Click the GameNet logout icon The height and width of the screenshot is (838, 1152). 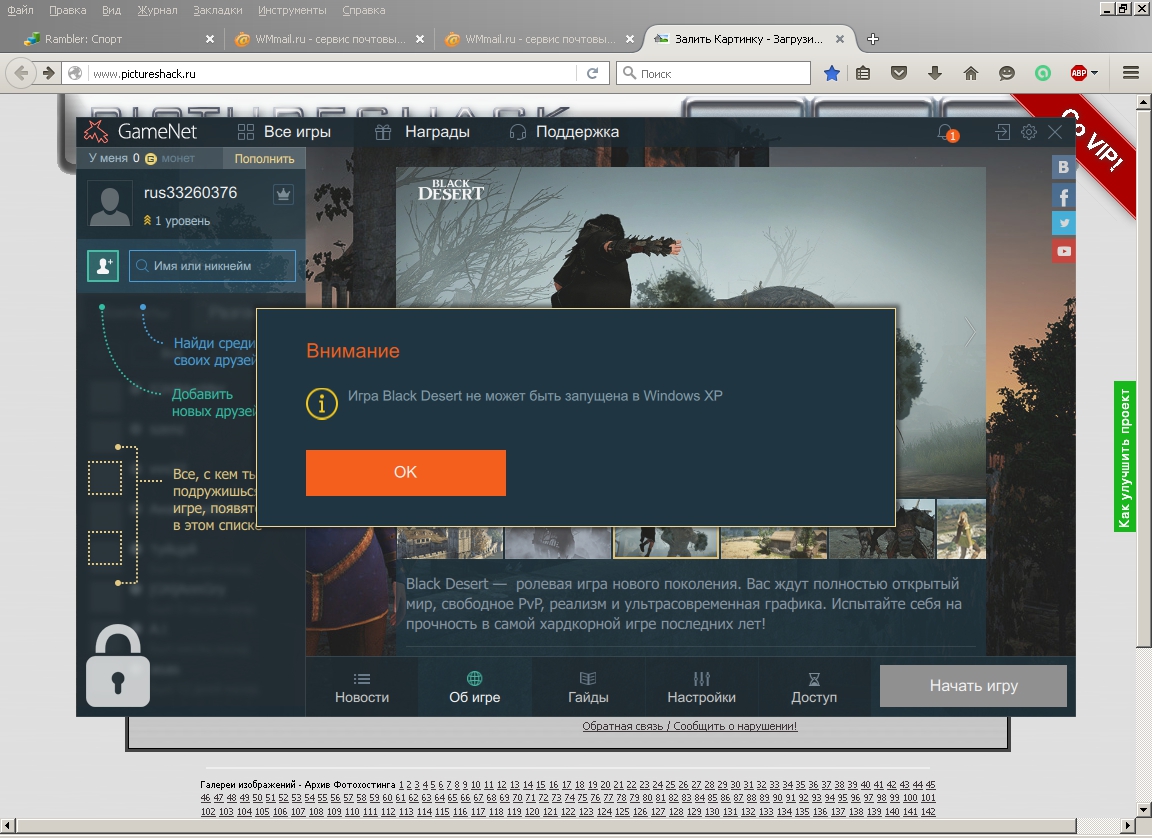[x=1002, y=132]
